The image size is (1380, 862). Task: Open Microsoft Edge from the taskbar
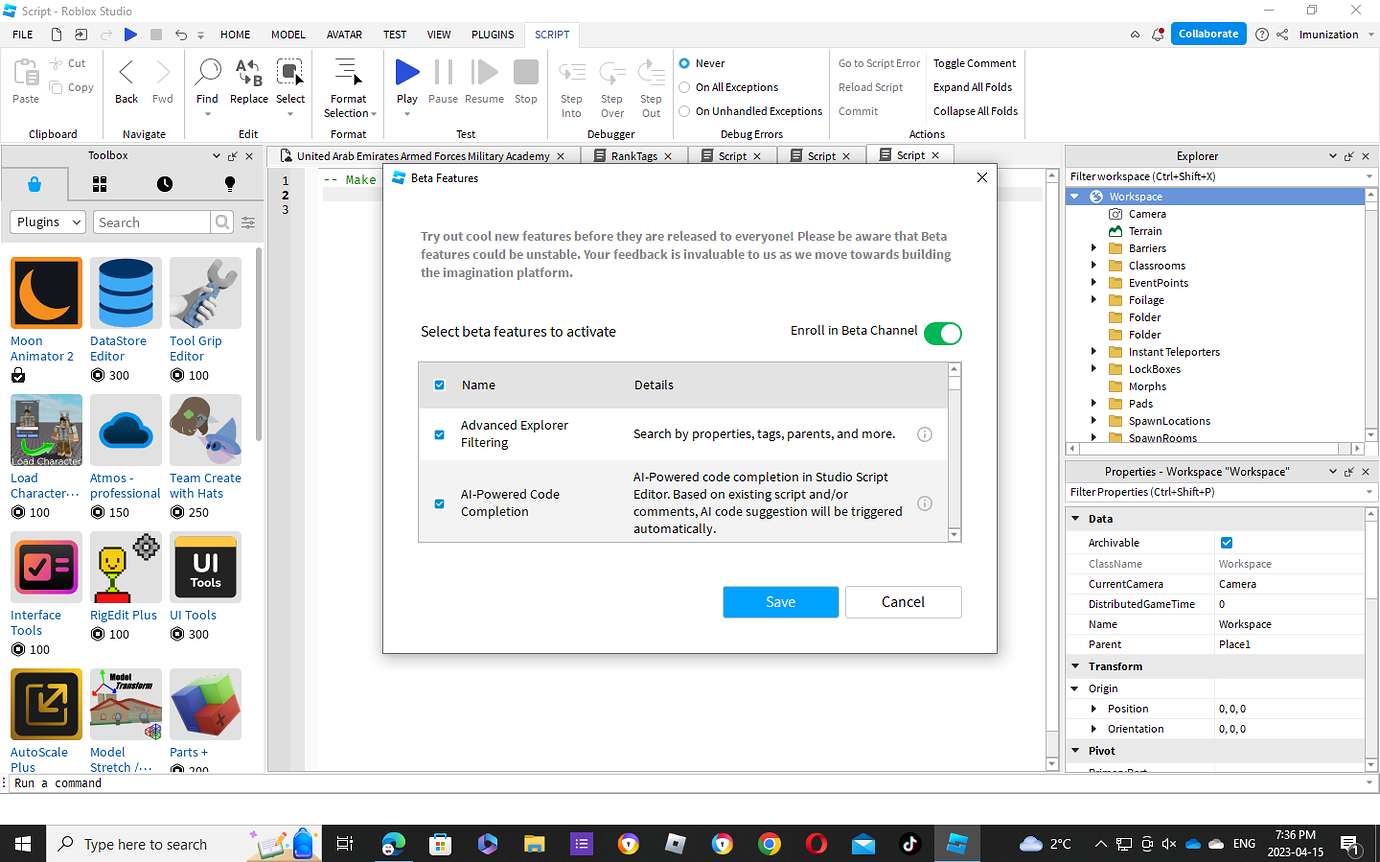pyautogui.click(x=393, y=844)
